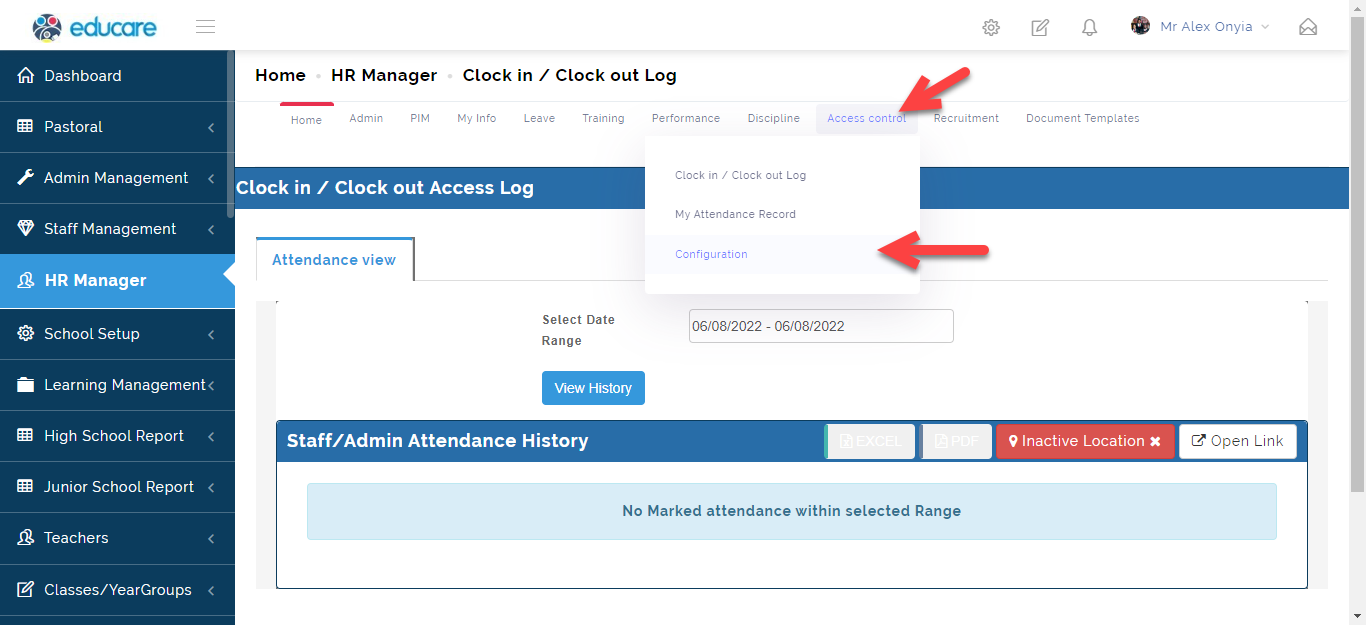Click the page vertical scrollbar
1366x625 pixels.
tap(1357, 254)
